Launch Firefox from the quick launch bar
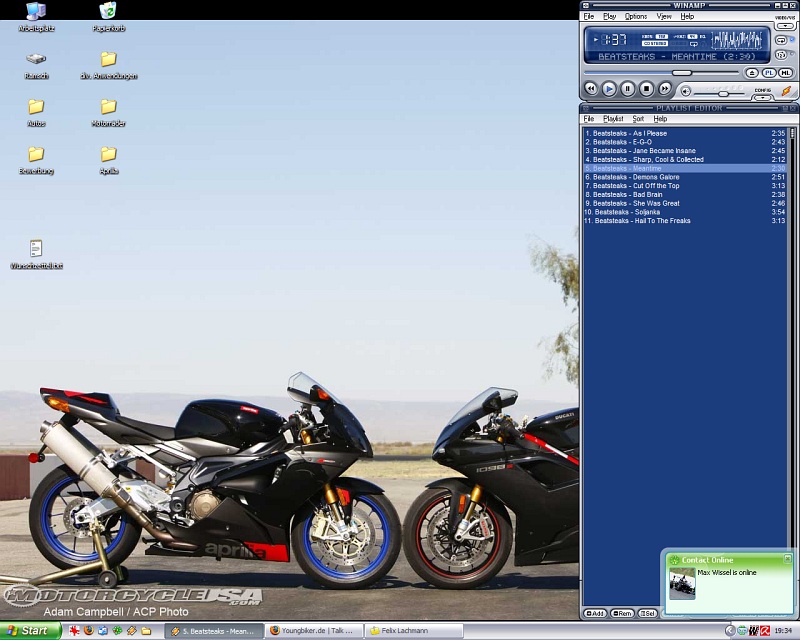 89,631
